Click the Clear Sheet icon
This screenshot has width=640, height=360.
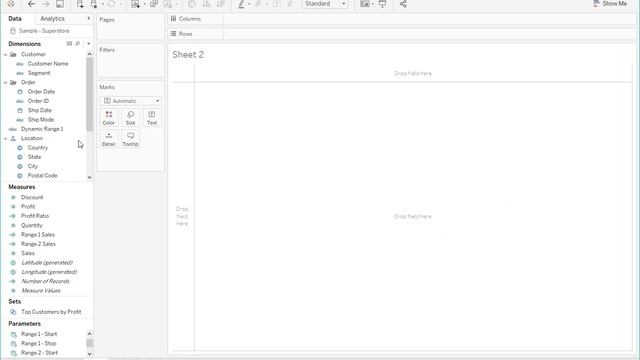click(x=168, y=4)
